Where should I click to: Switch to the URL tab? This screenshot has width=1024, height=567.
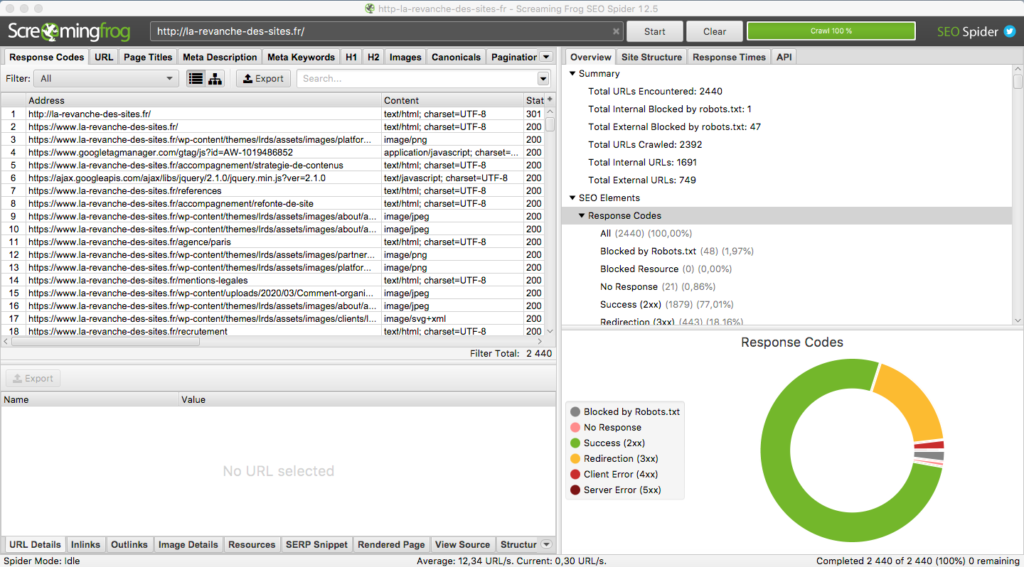click(x=104, y=57)
